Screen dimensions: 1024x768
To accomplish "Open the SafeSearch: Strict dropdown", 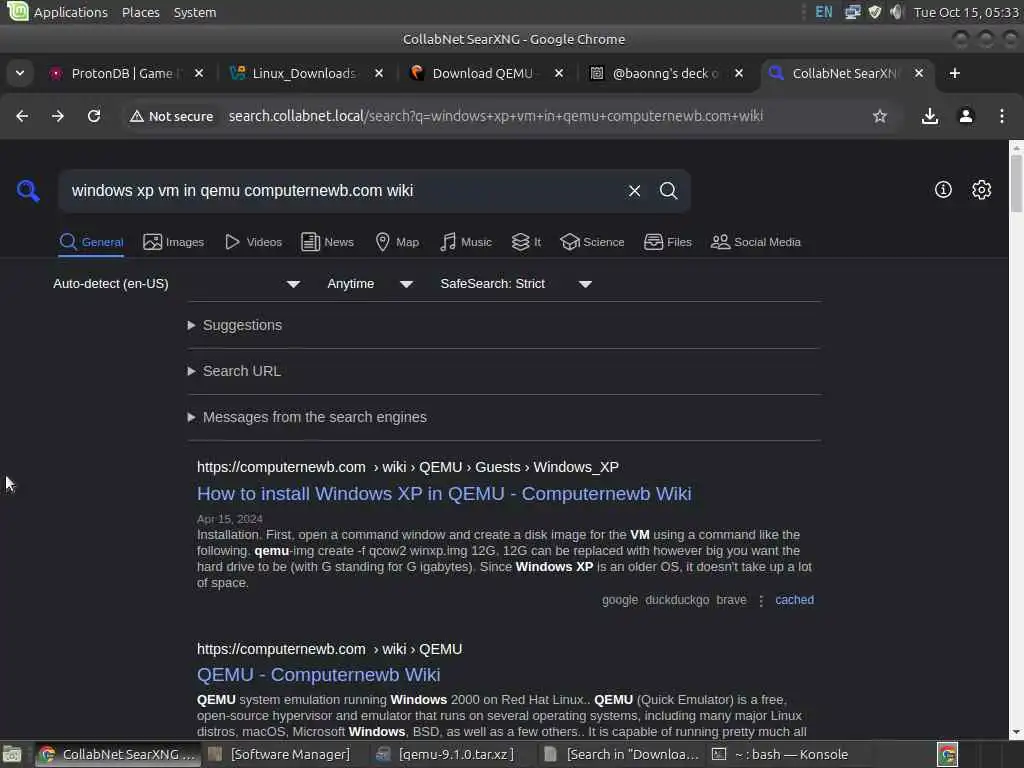I will [516, 284].
